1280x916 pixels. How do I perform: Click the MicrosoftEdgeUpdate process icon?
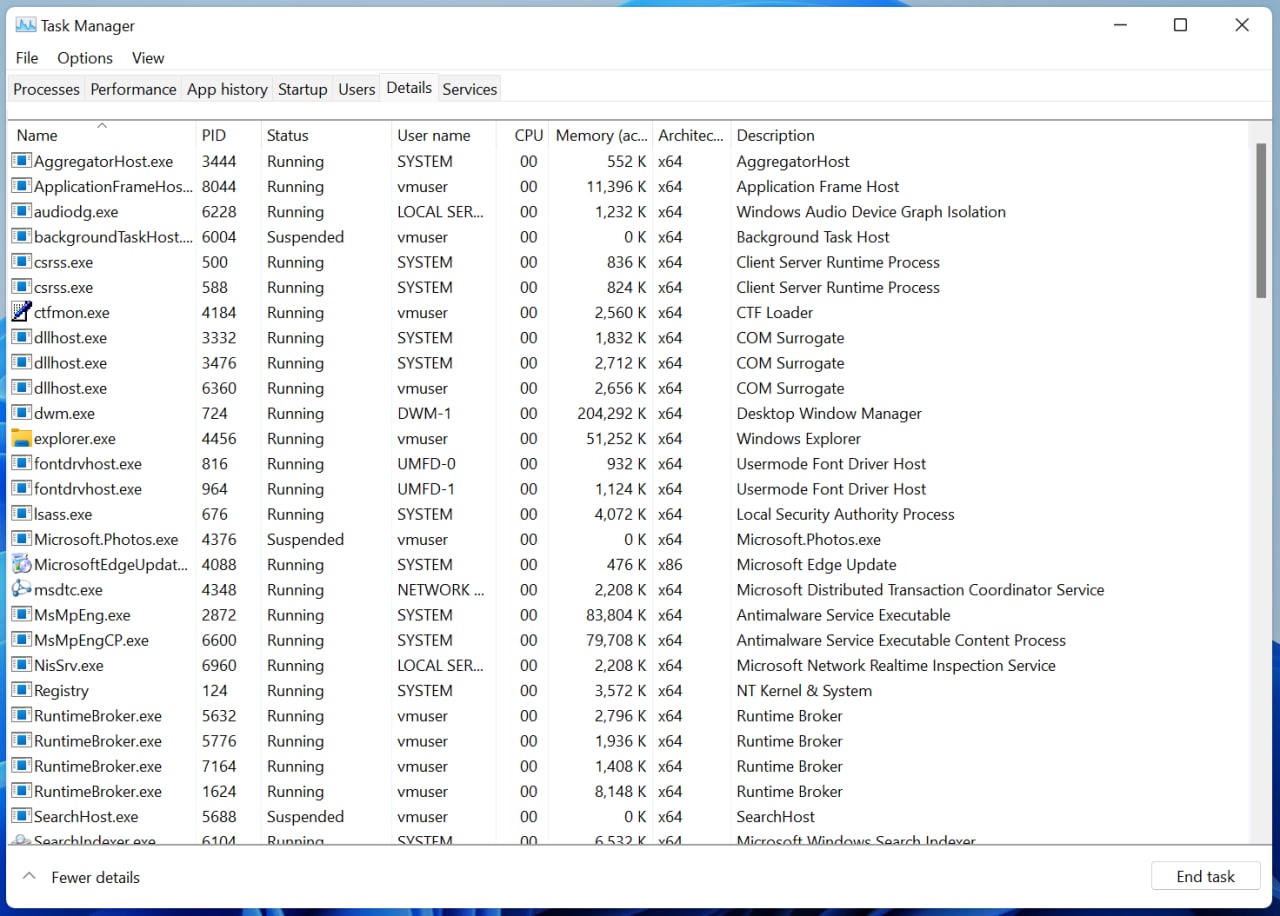point(21,564)
